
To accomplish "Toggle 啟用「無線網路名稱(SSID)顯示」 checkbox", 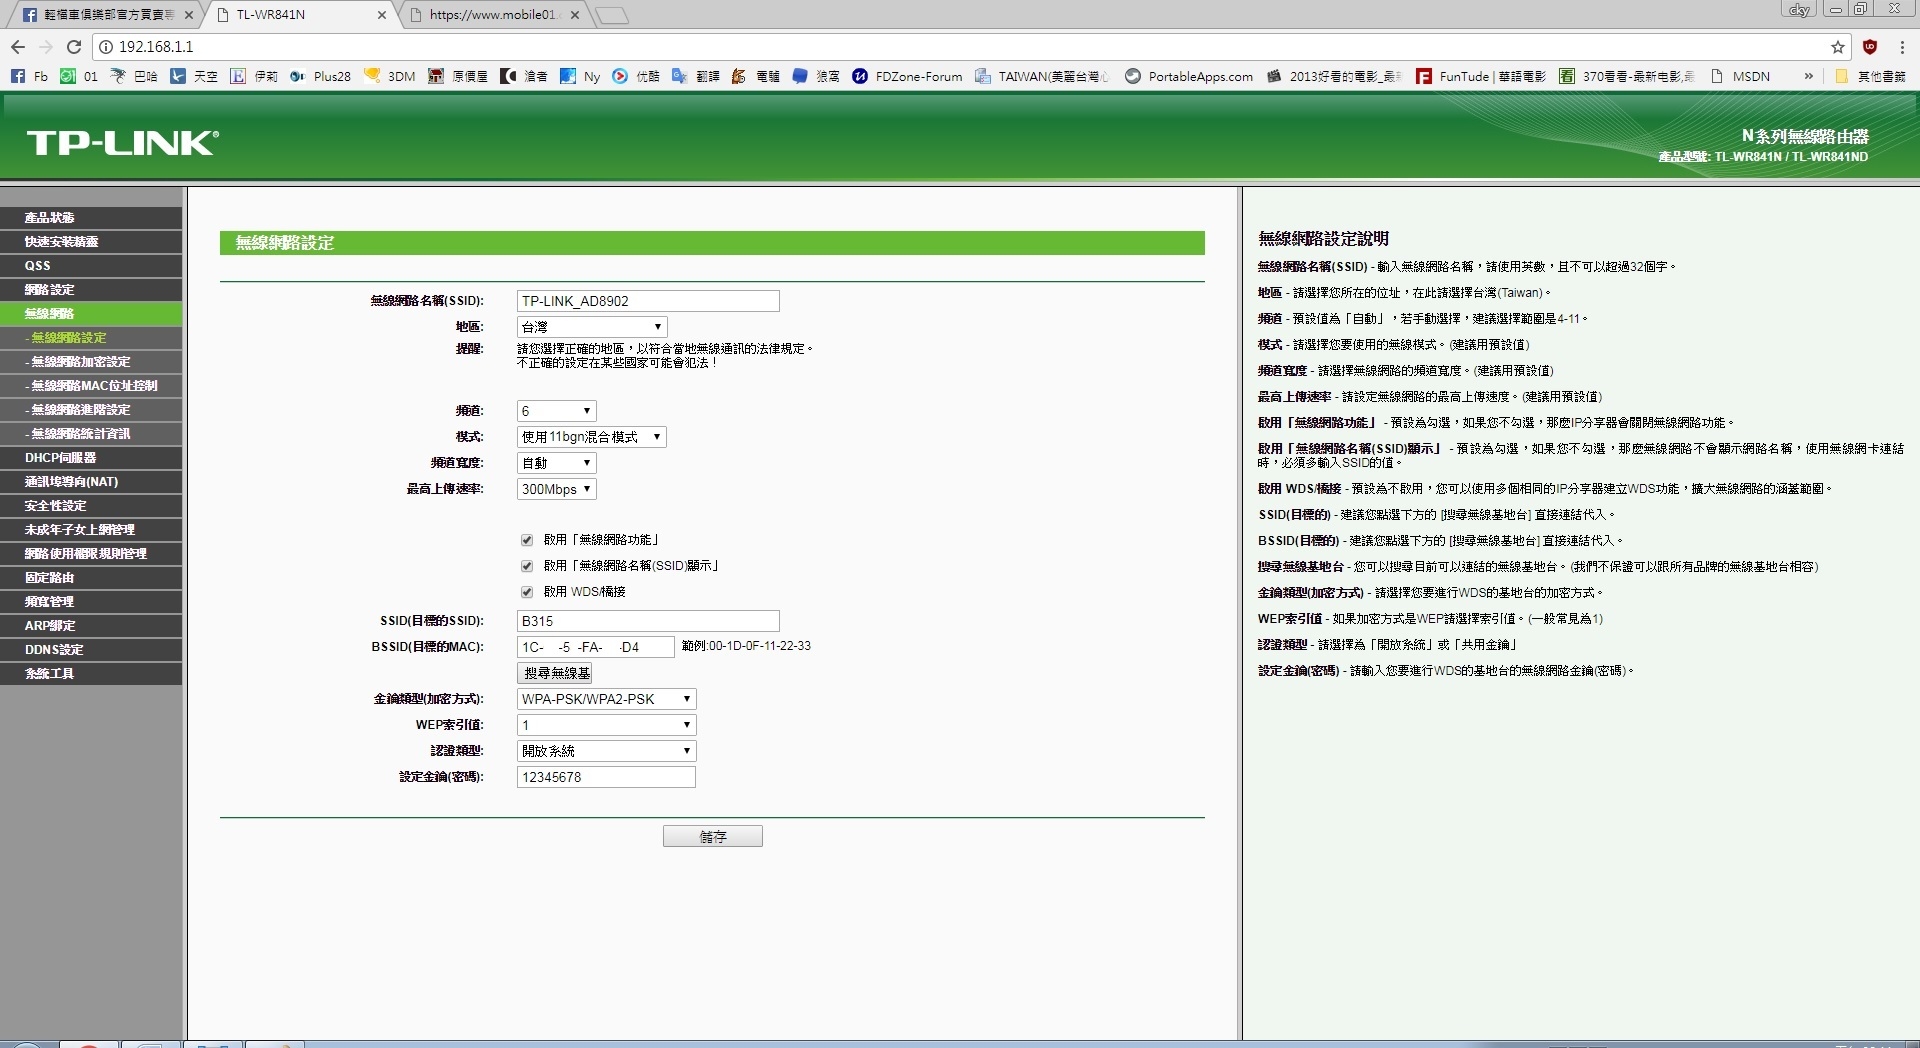I will (x=527, y=566).
